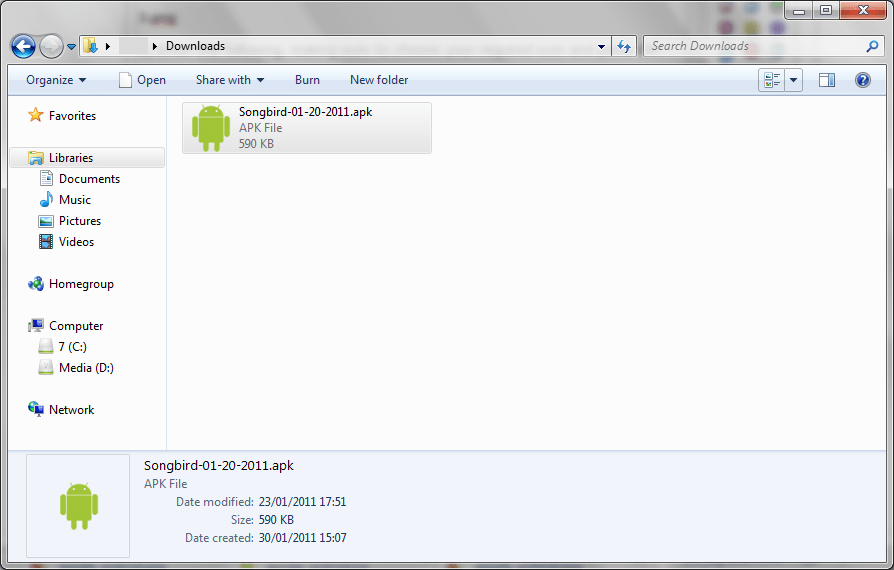Click Size value in details pane
894x570 pixels.
pos(276,520)
